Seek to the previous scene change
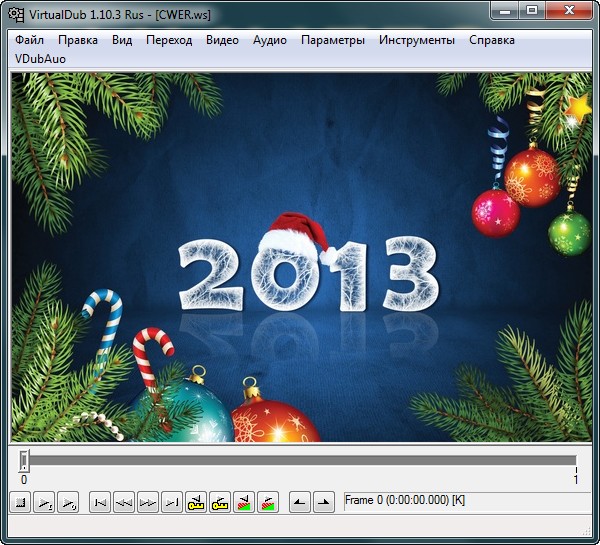 click(244, 502)
